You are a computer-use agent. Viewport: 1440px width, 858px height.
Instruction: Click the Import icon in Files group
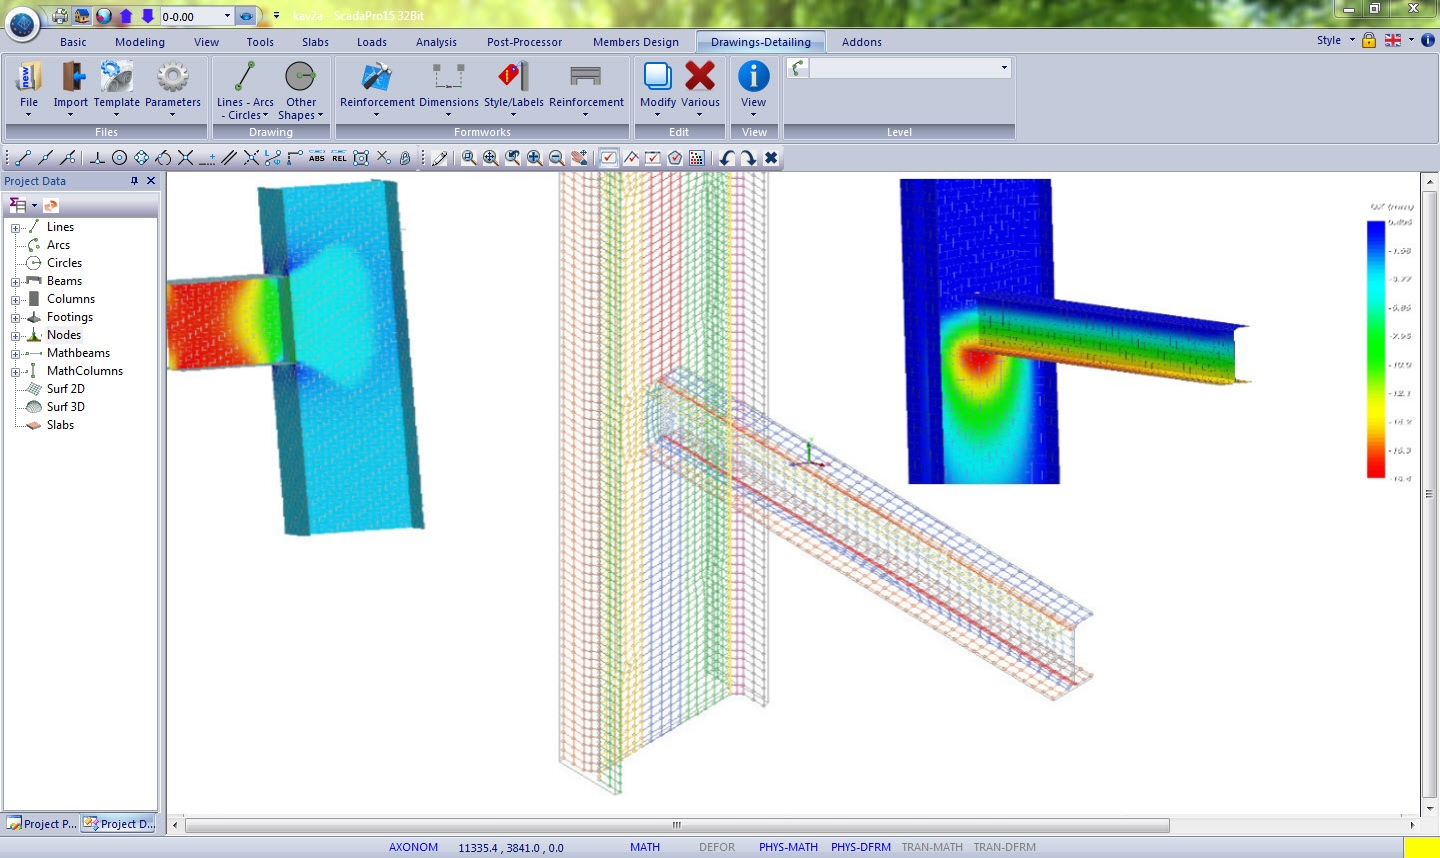click(x=70, y=78)
